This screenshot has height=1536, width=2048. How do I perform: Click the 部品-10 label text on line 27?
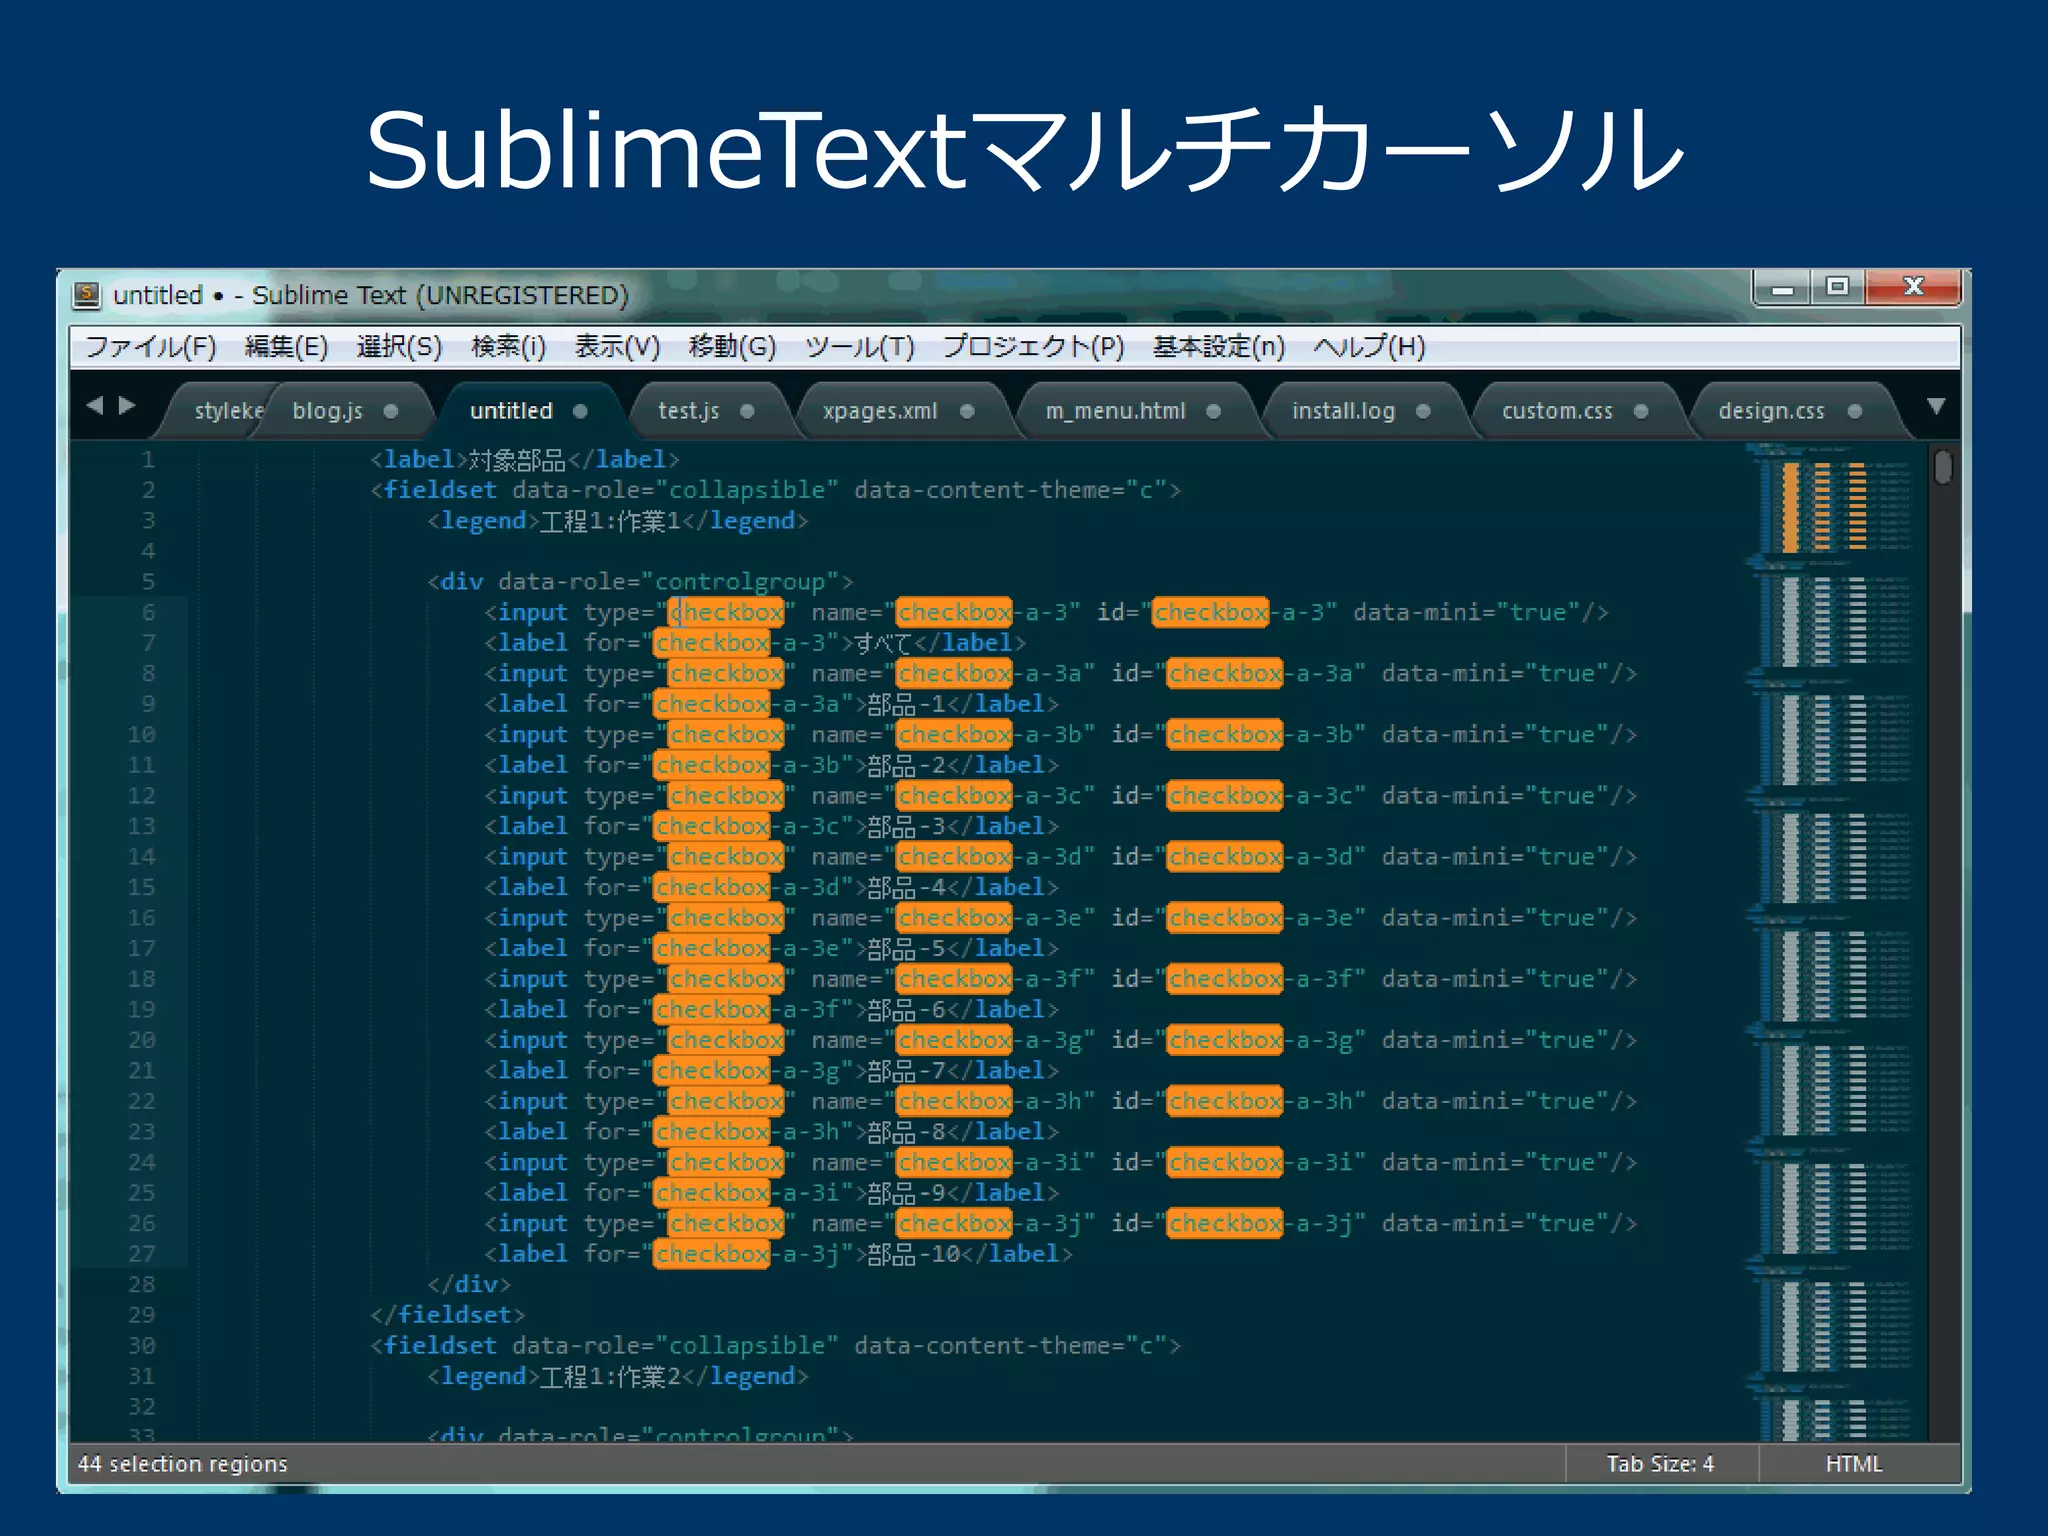pyautogui.click(x=914, y=1254)
